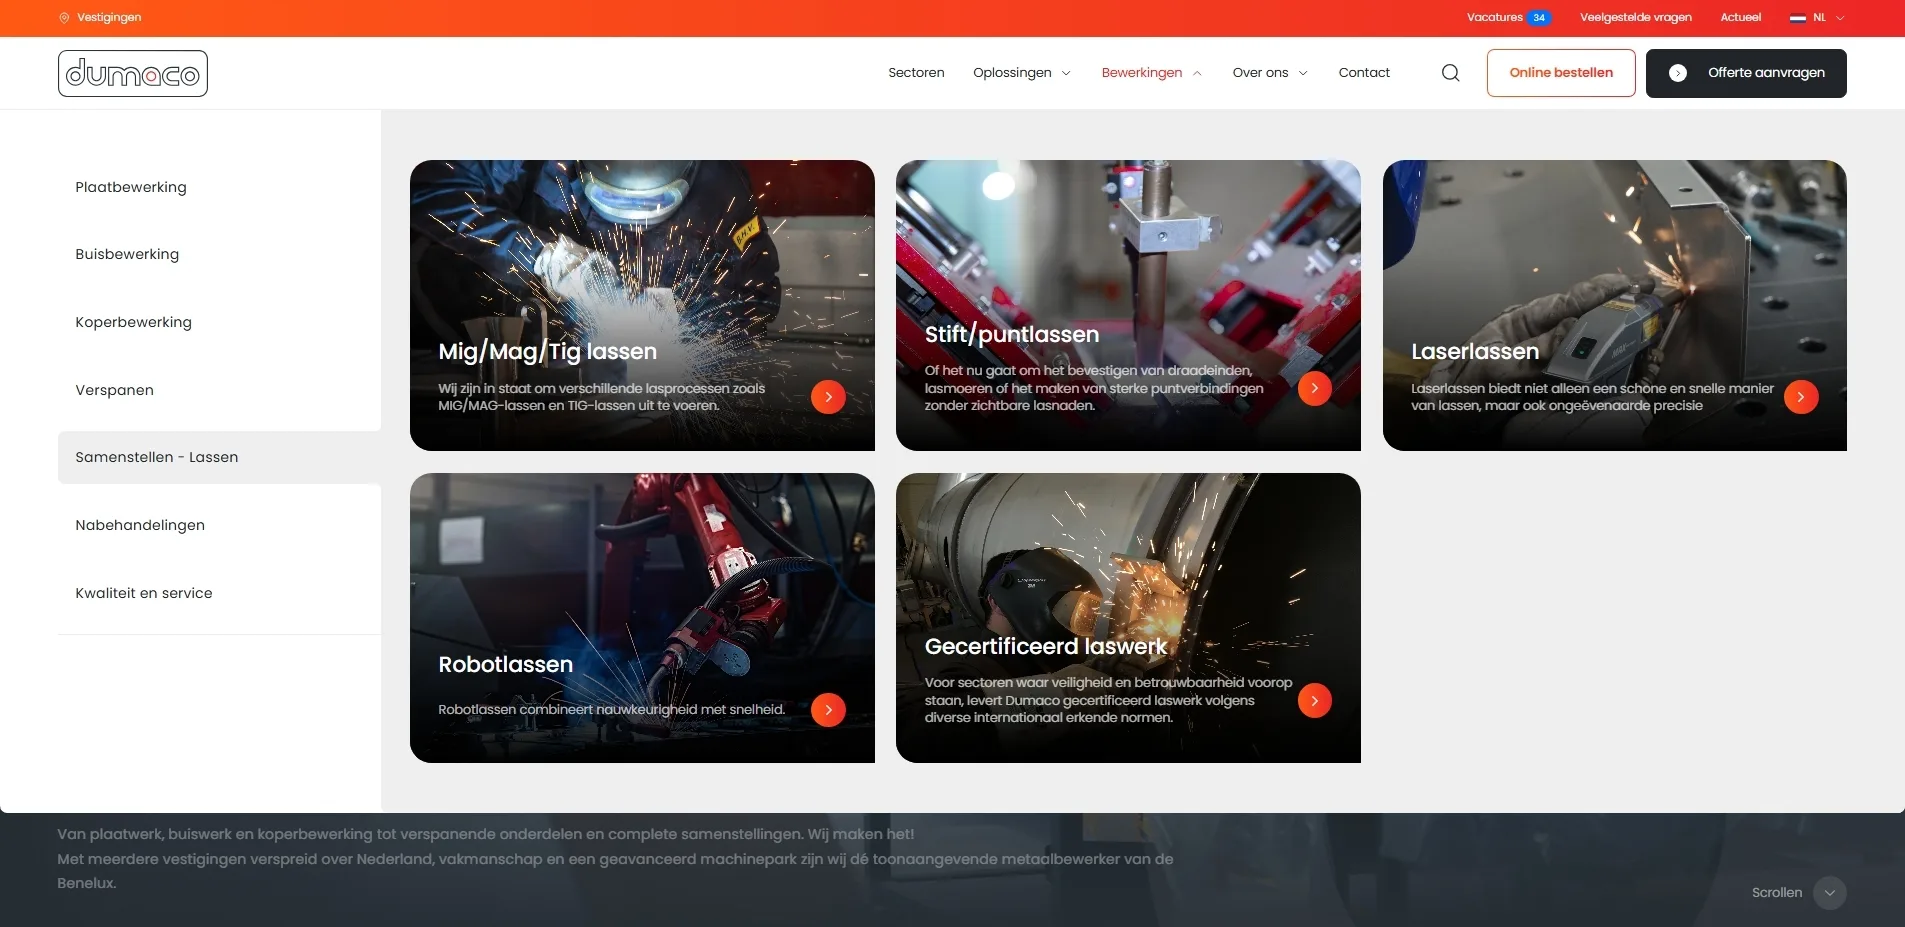Open the Actueel link
This screenshot has height=927, width=1905.
[x=1740, y=18]
